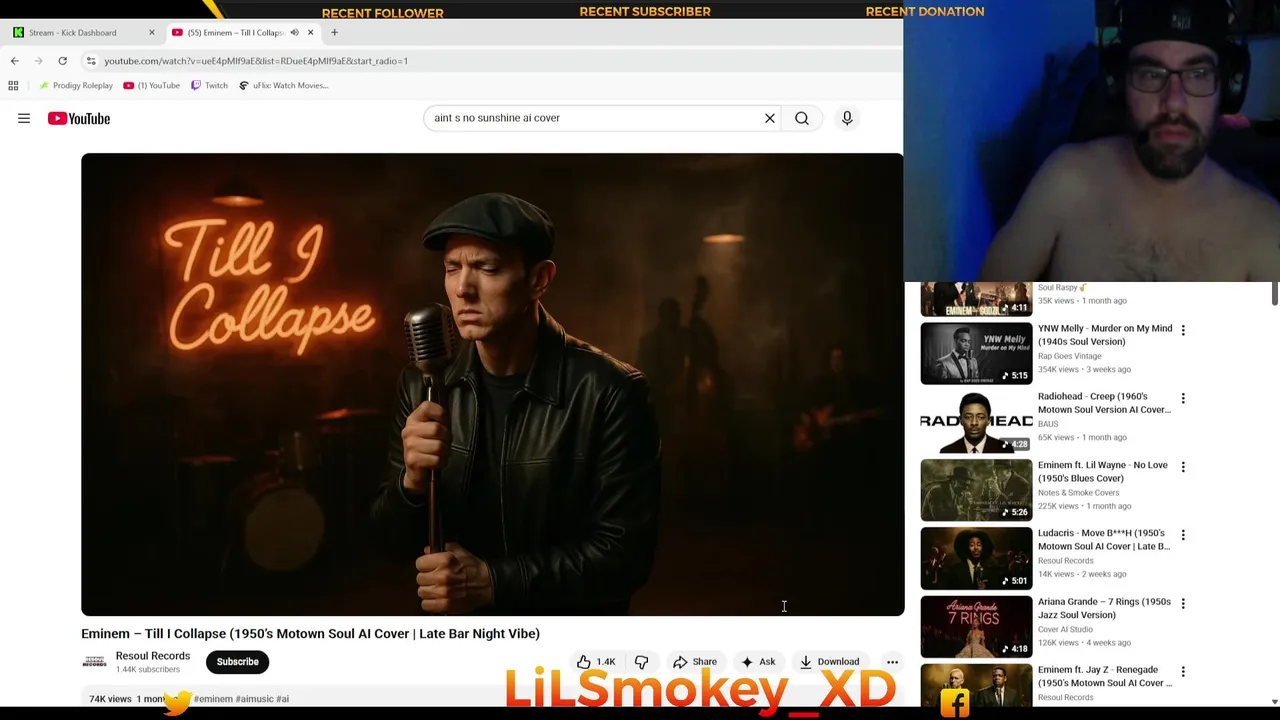Viewport: 1280px width, 720px height.
Task: Close the Kick Dashboard tab
Action: [152, 32]
